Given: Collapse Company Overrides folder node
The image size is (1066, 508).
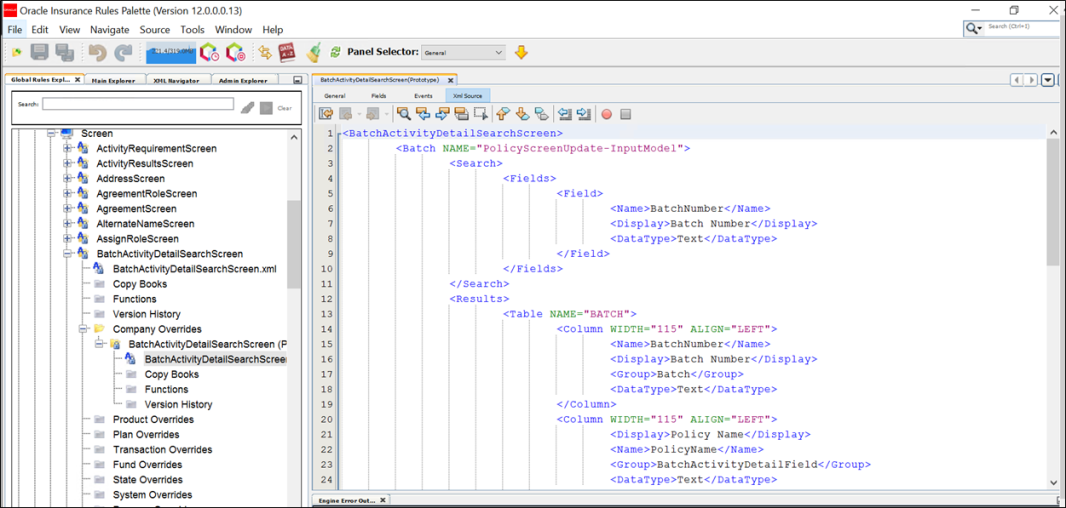Looking at the screenshot, I should tap(84, 328).
